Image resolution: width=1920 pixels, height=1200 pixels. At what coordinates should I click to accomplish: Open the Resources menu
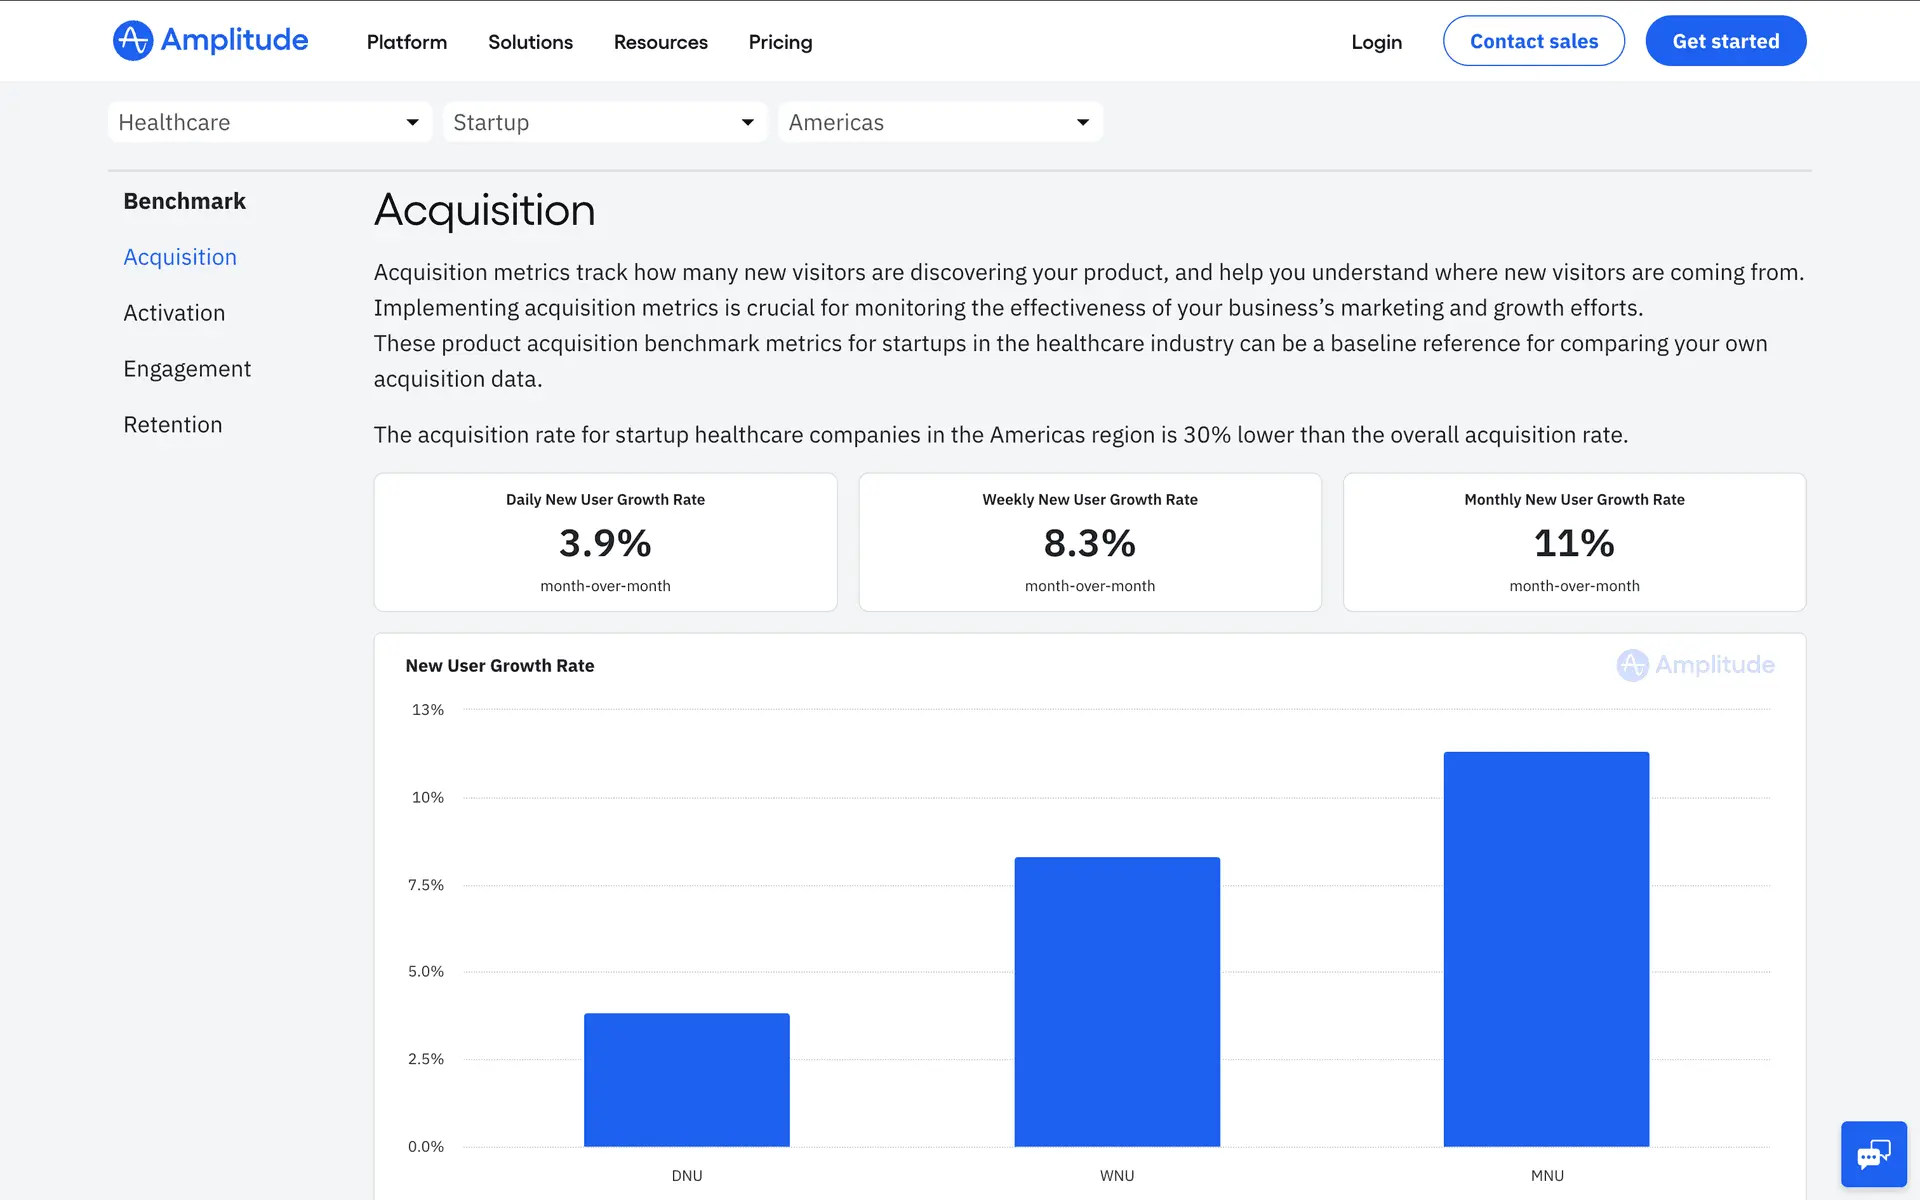pyautogui.click(x=660, y=42)
